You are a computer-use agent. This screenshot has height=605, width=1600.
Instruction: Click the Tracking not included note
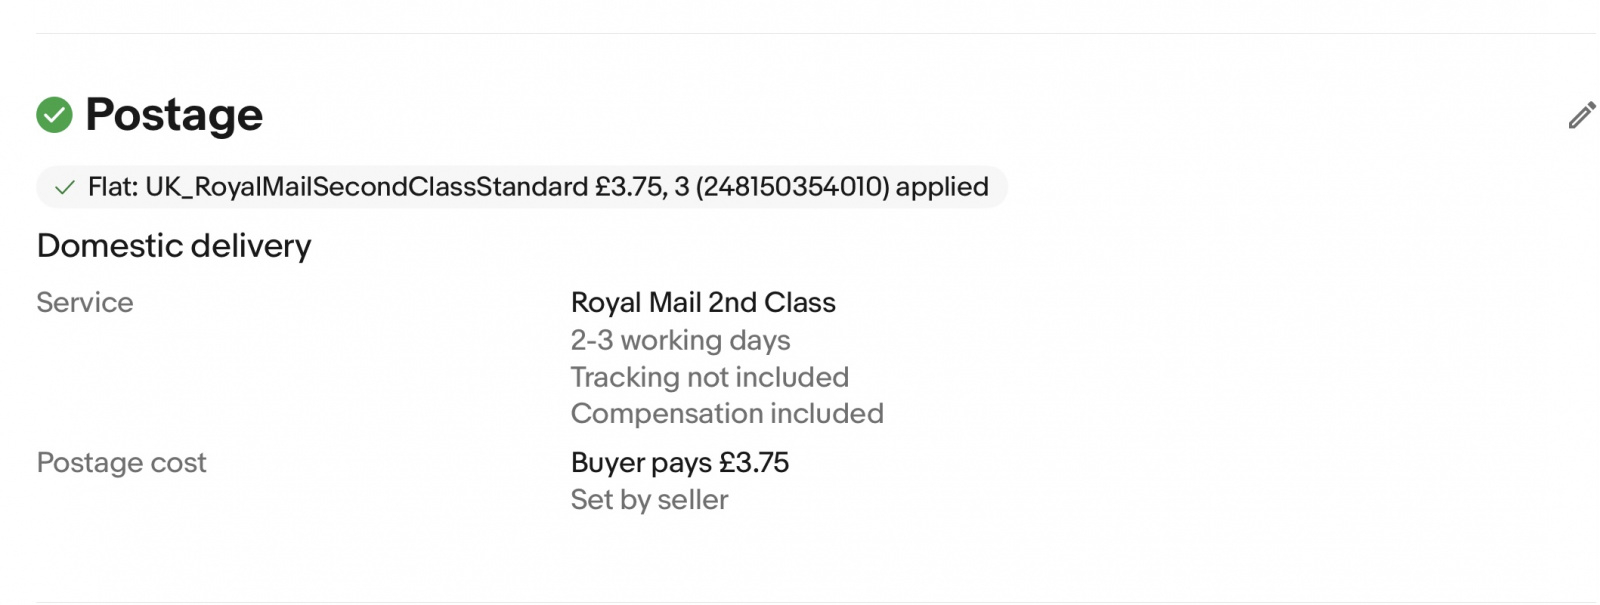710,377
